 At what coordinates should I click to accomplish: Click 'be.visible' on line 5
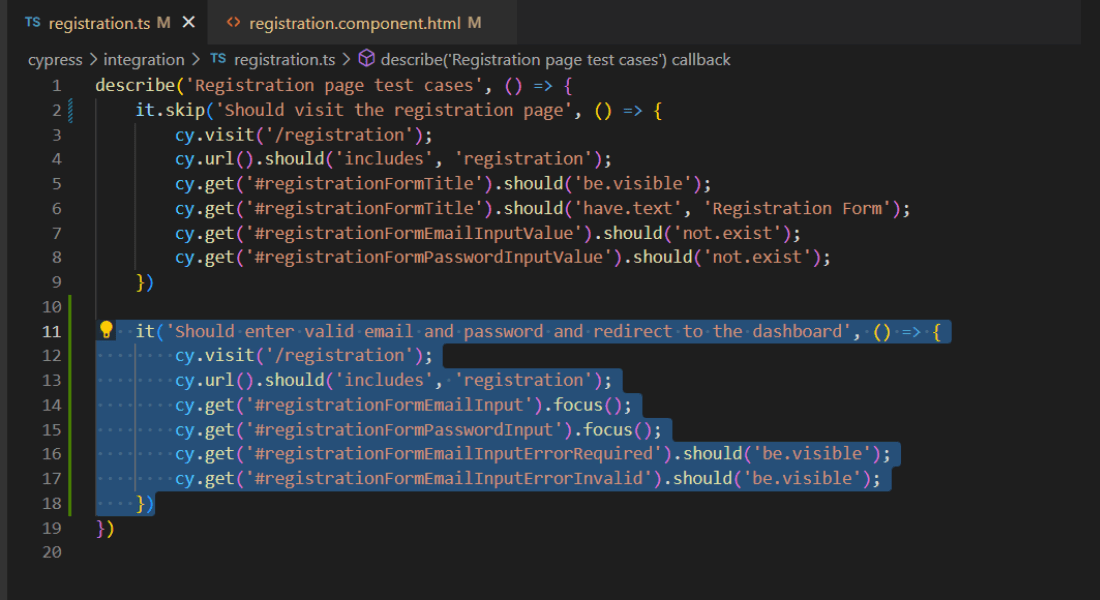pos(633,183)
